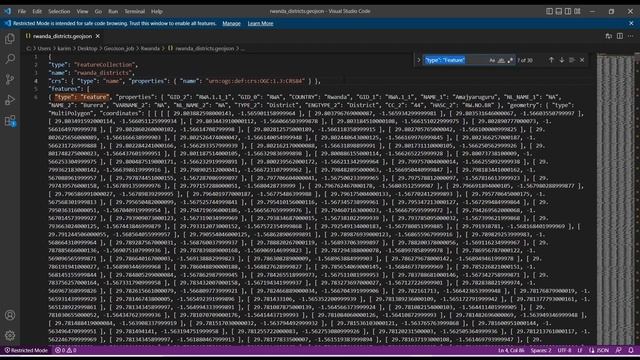This screenshot has height=360, width=640.
Task: Open the Help menu
Action: pos(157,11)
